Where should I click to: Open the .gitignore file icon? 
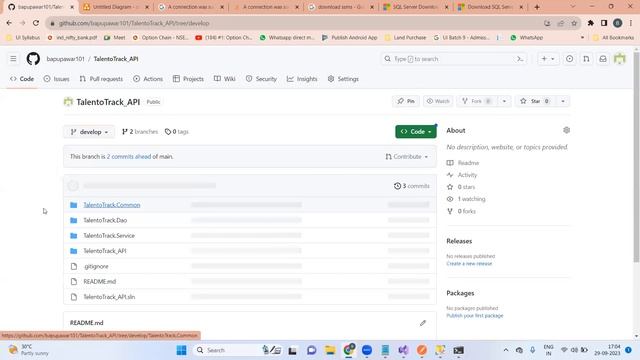(73, 266)
